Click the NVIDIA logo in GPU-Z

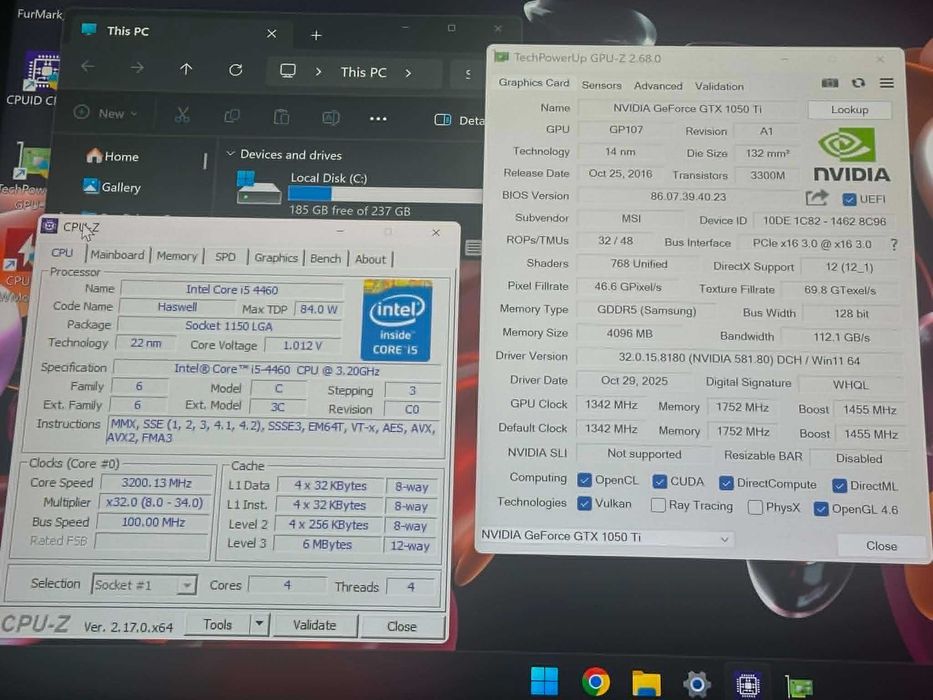pos(851,156)
